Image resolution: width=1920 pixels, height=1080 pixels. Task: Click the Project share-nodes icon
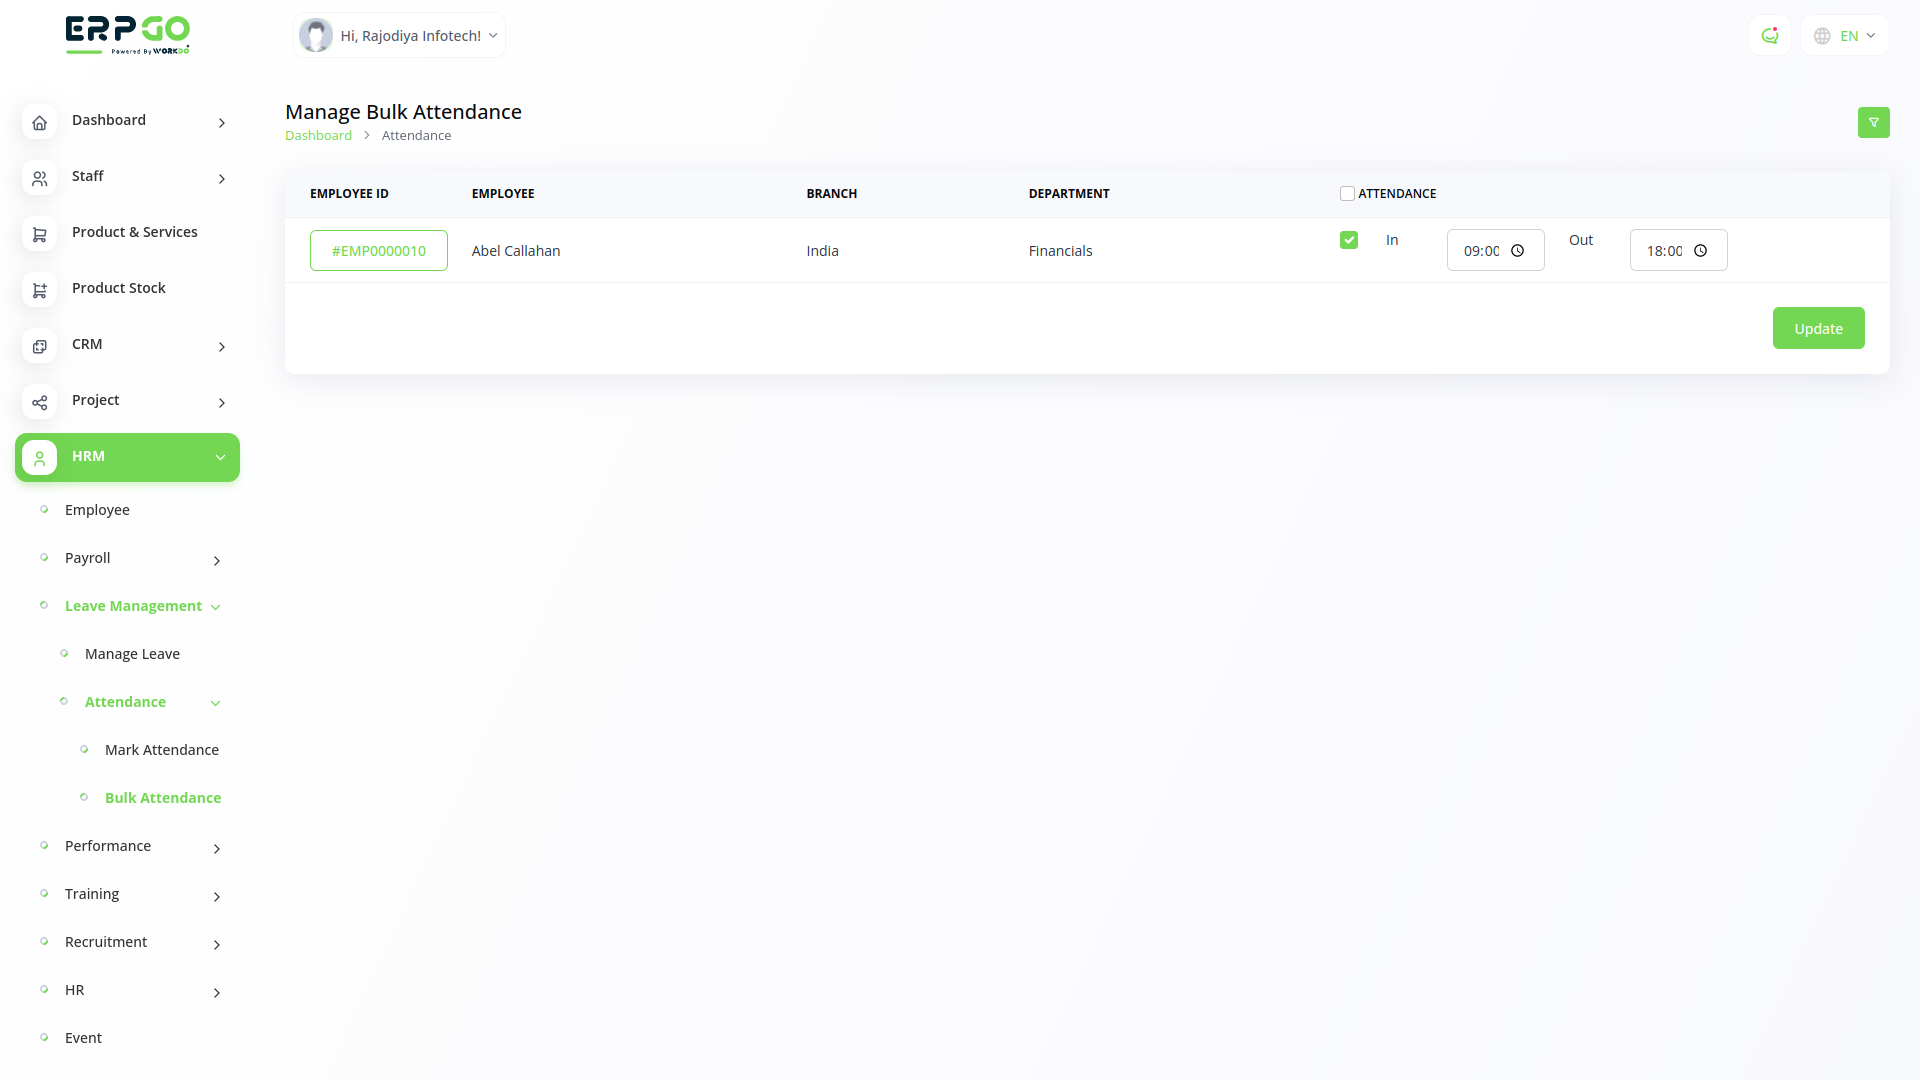tap(39, 402)
